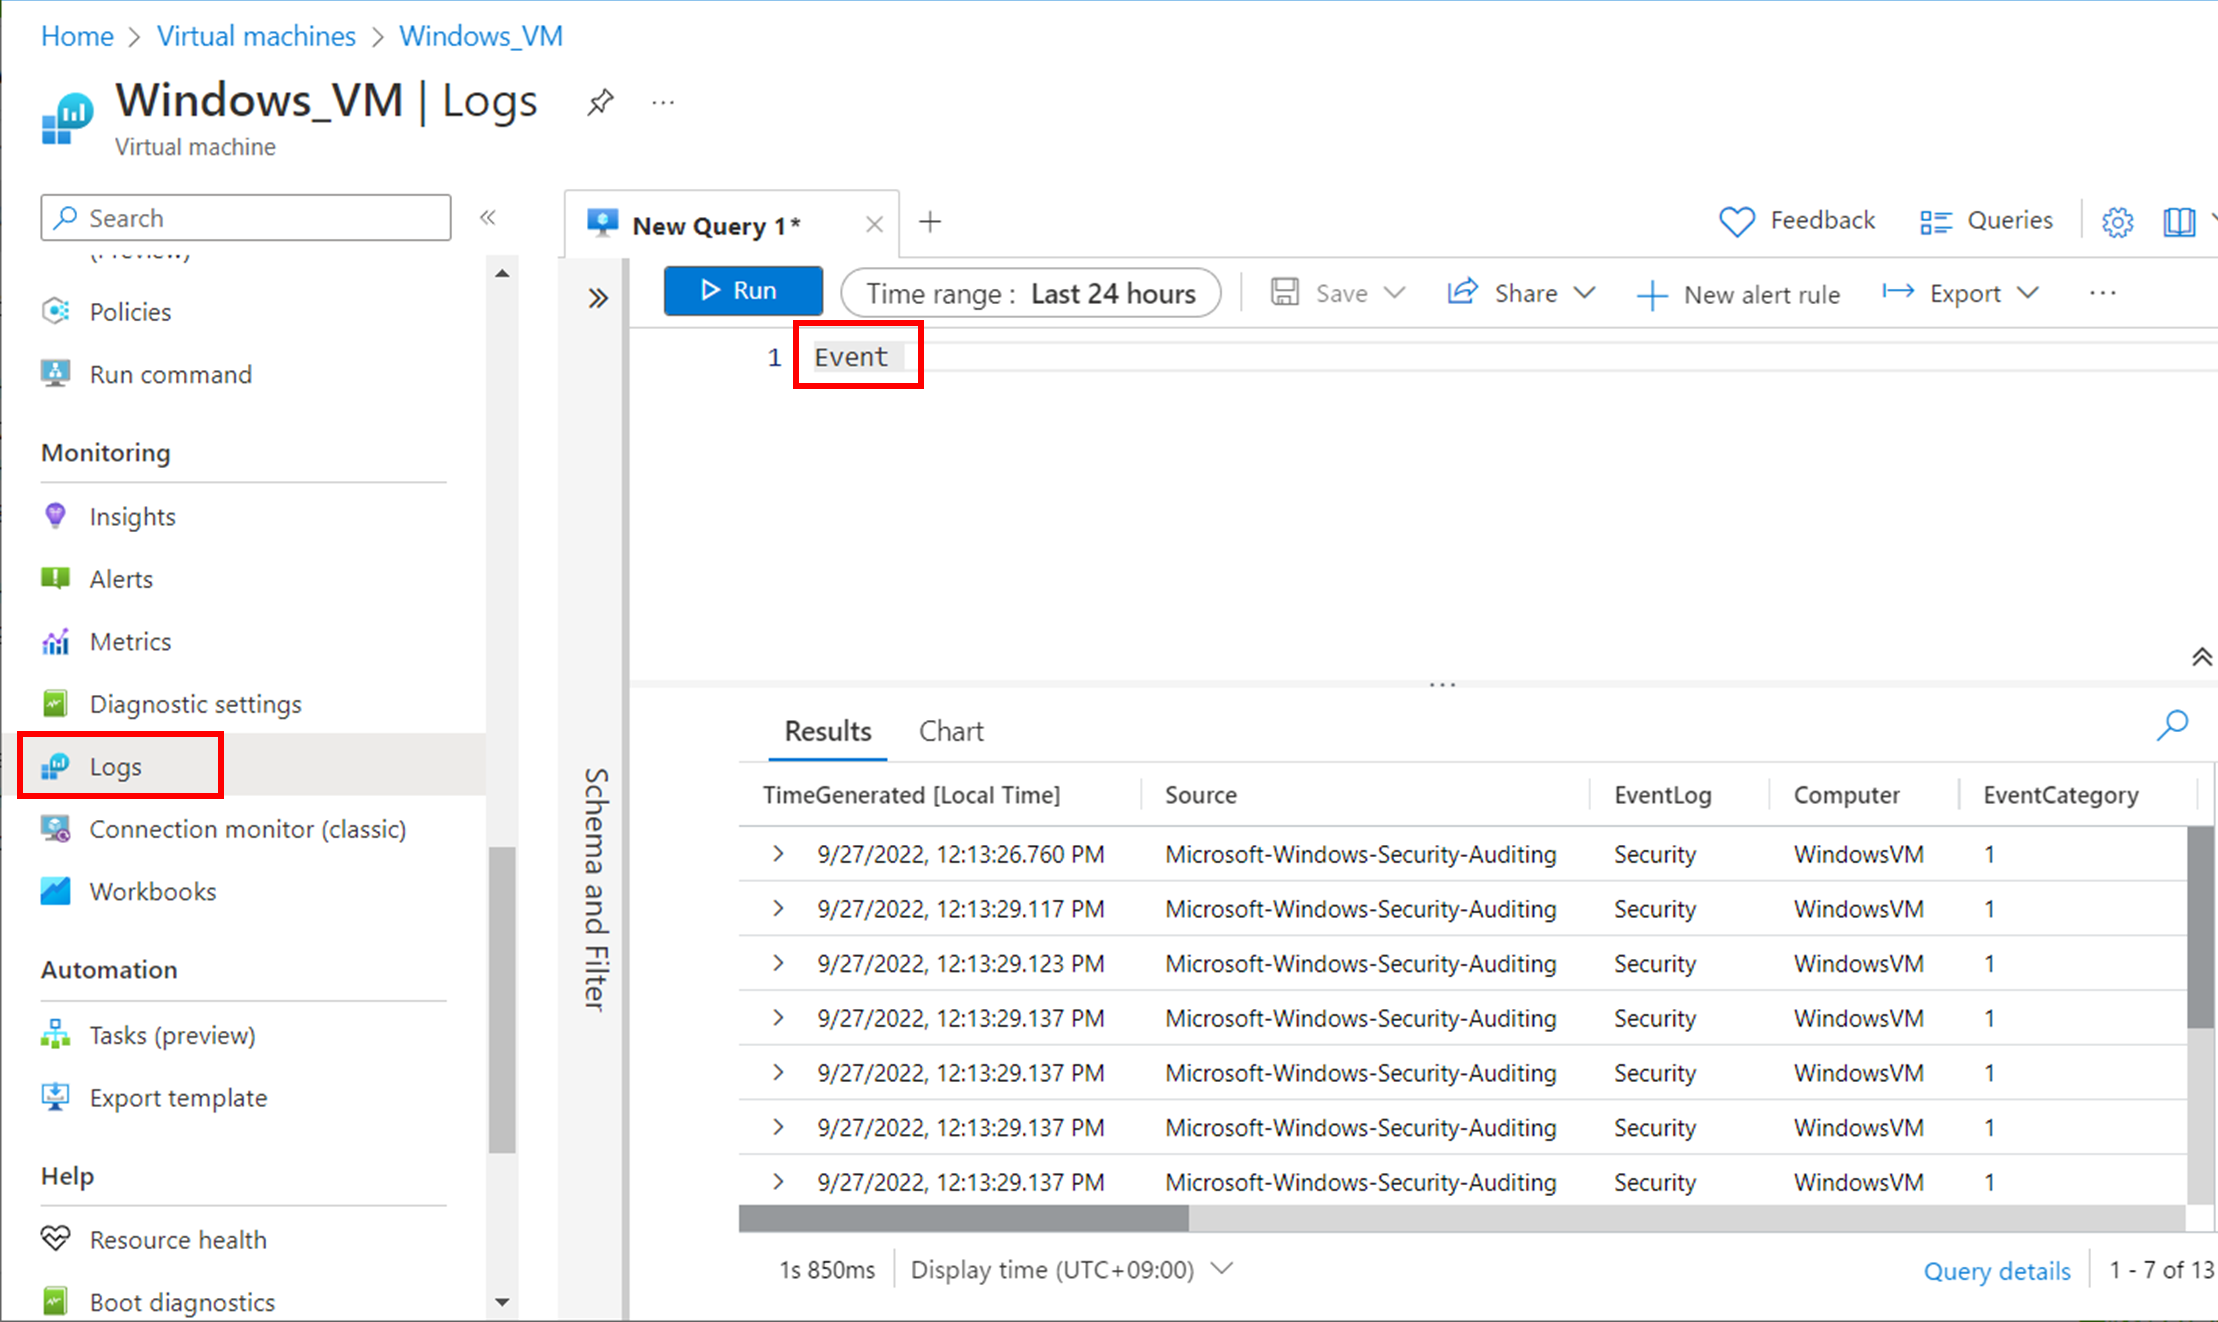The height and width of the screenshot is (1322, 2218).
Task: Select the Logs menu item
Action: pos(116,766)
